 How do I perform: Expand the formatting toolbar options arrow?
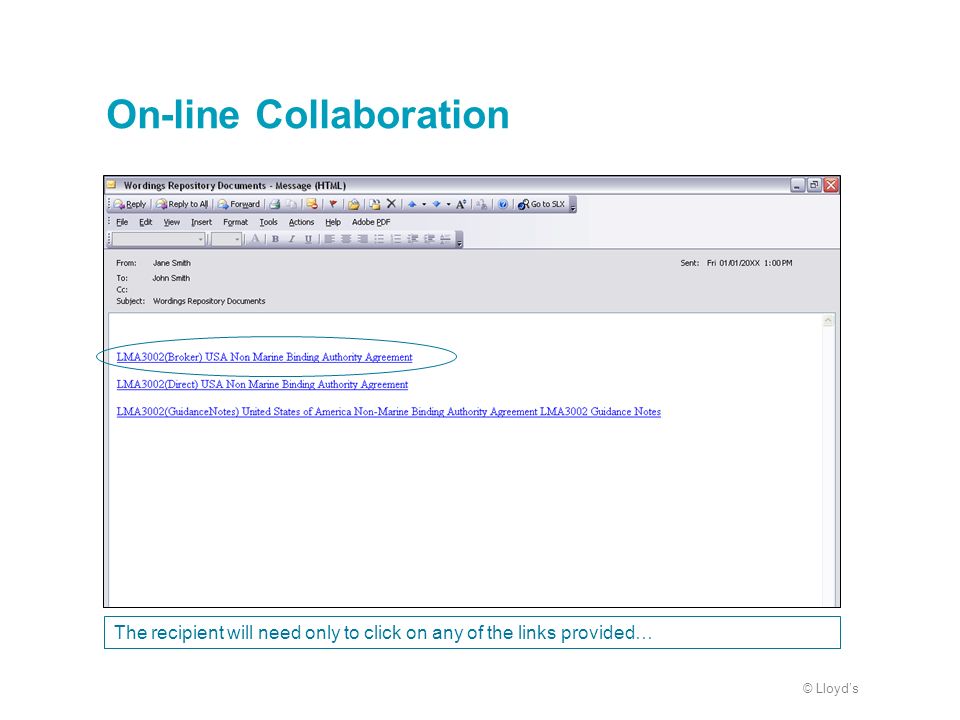click(459, 241)
